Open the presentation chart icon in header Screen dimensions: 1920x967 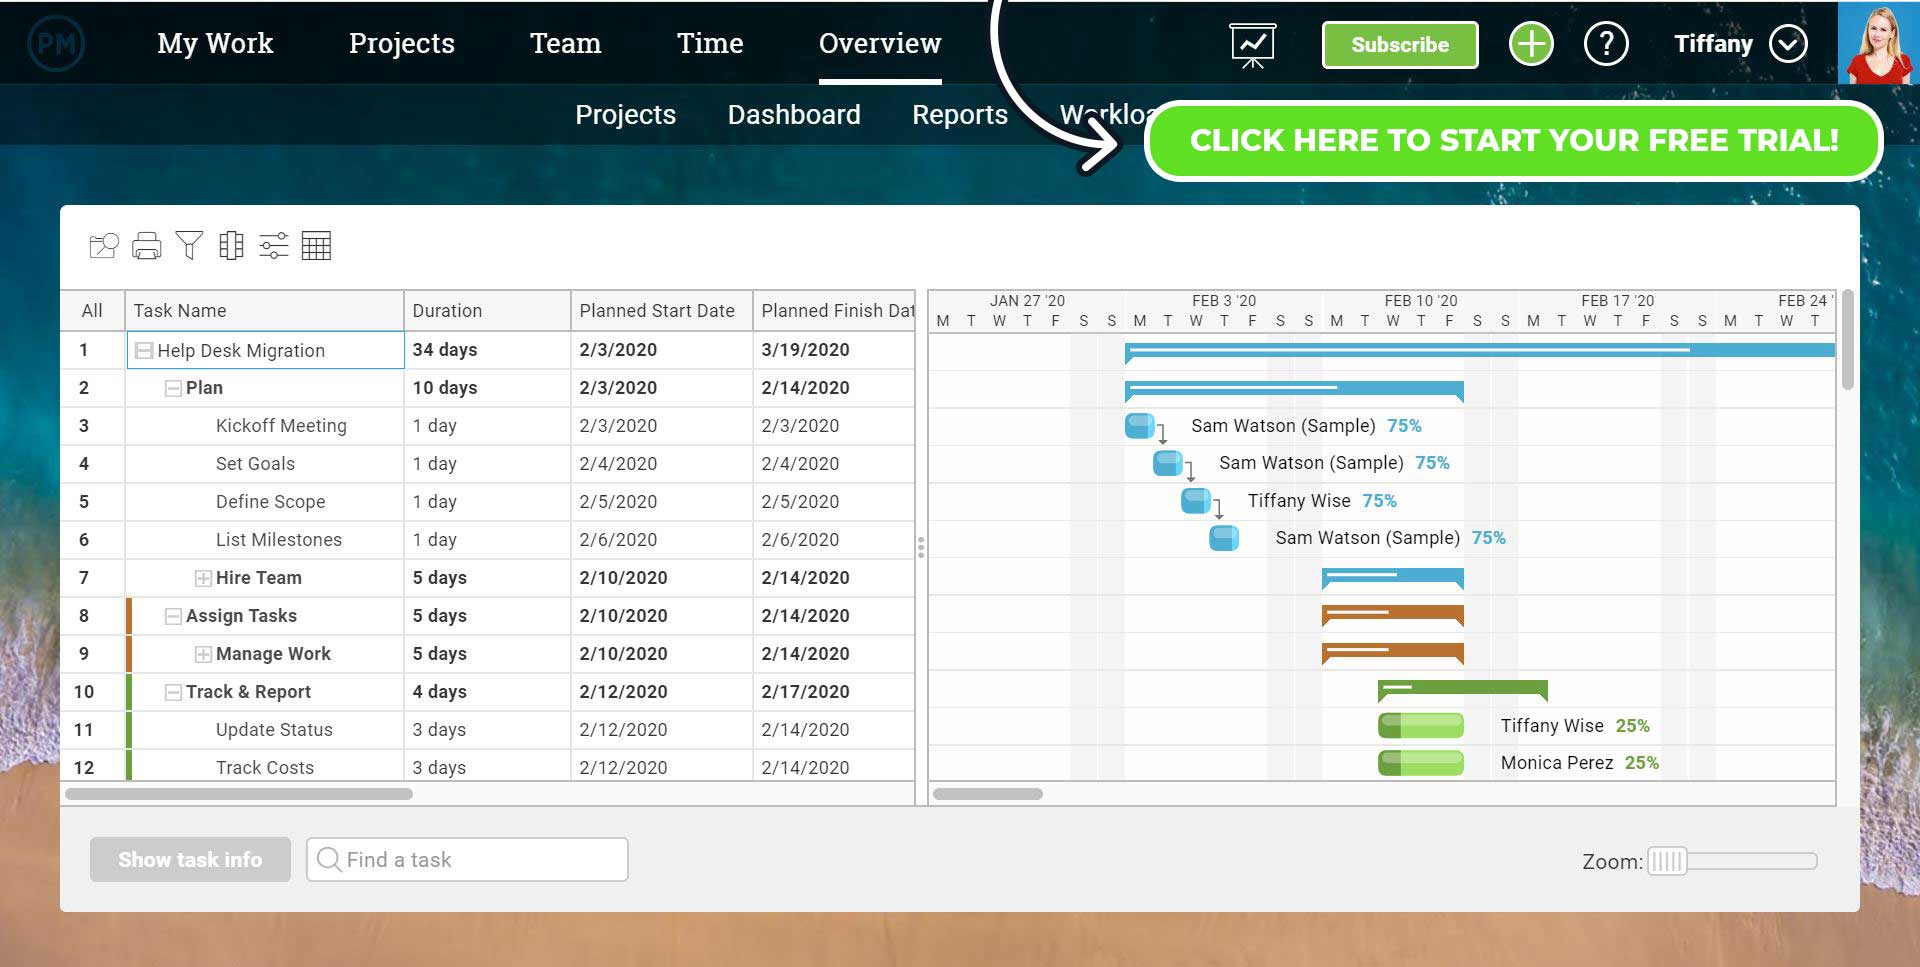point(1253,45)
